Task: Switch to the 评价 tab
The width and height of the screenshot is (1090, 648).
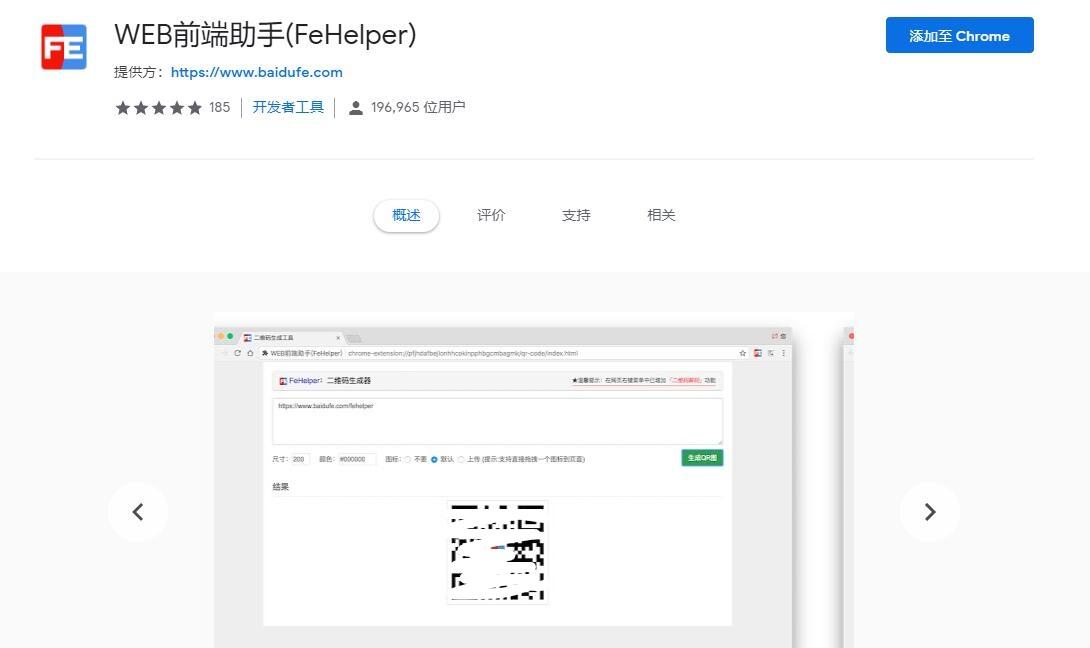Action: pos(491,216)
